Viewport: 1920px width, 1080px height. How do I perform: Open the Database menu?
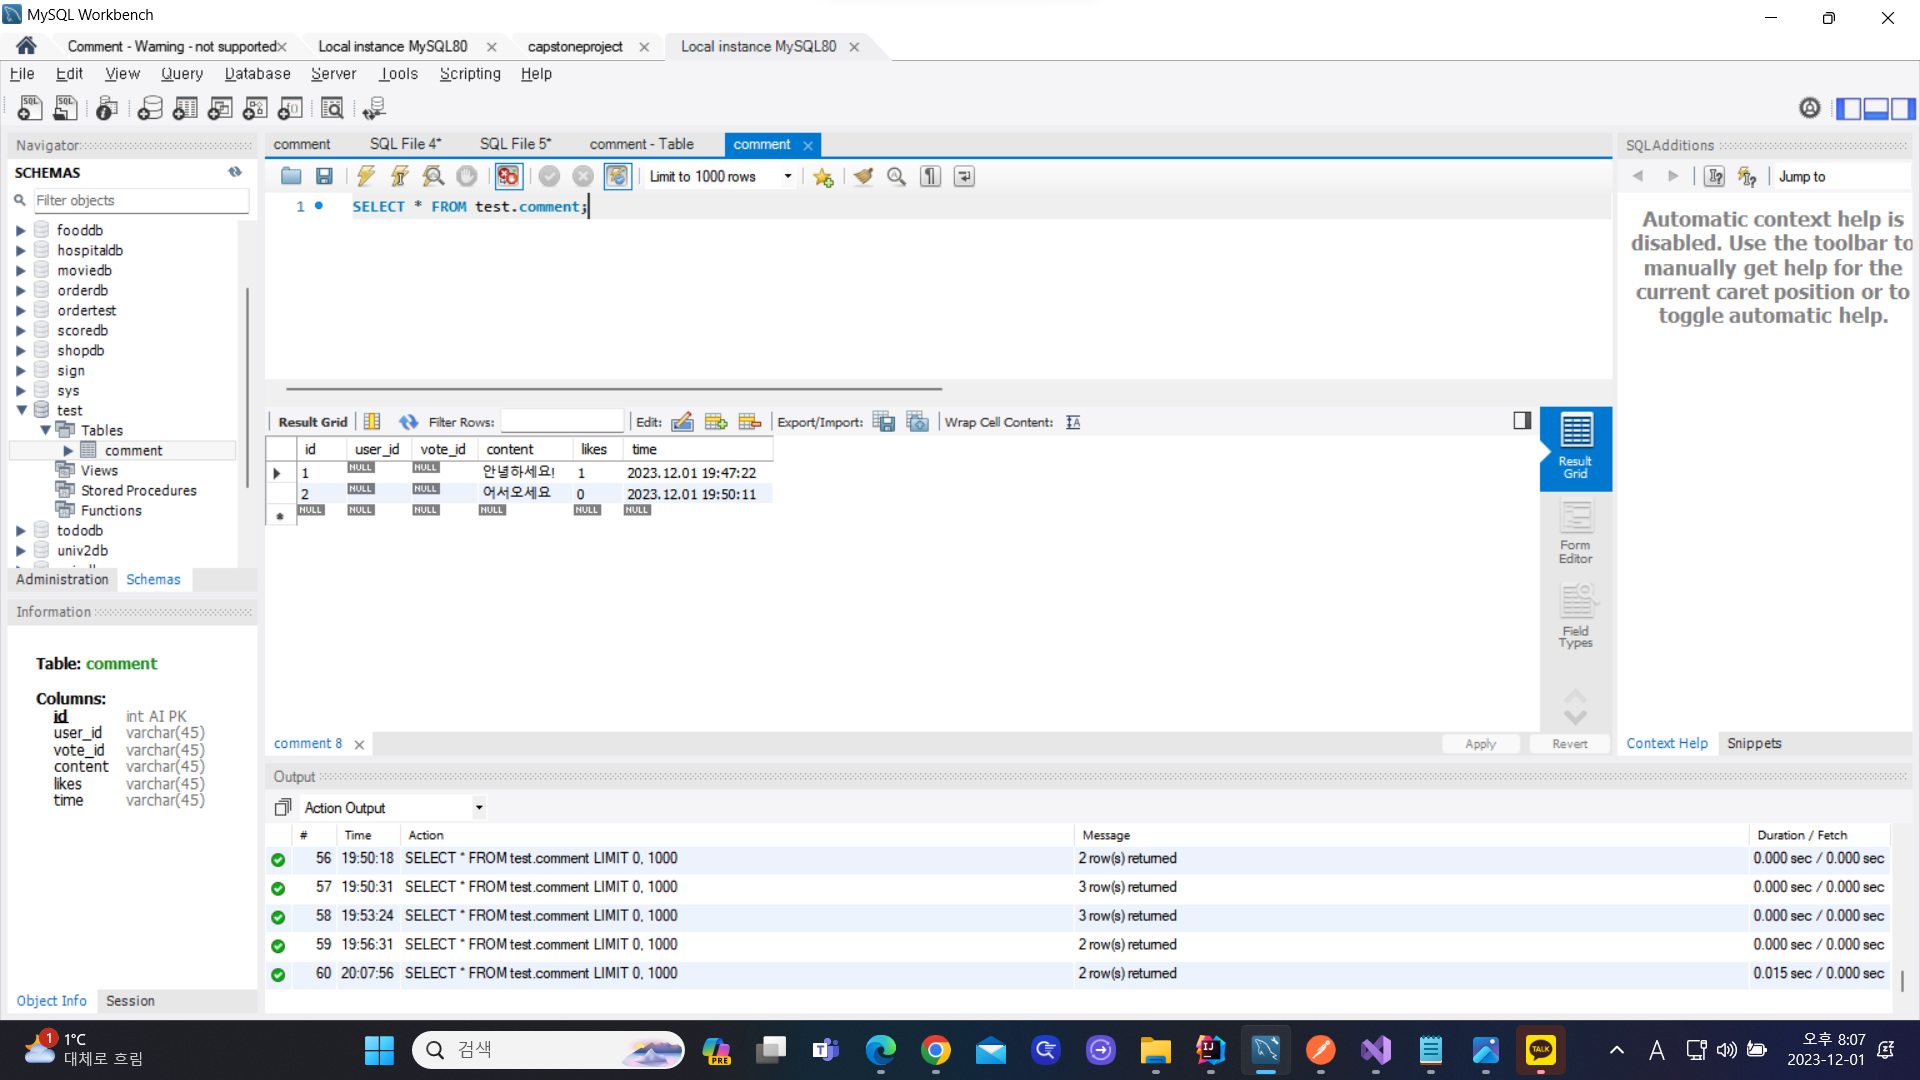pos(257,73)
